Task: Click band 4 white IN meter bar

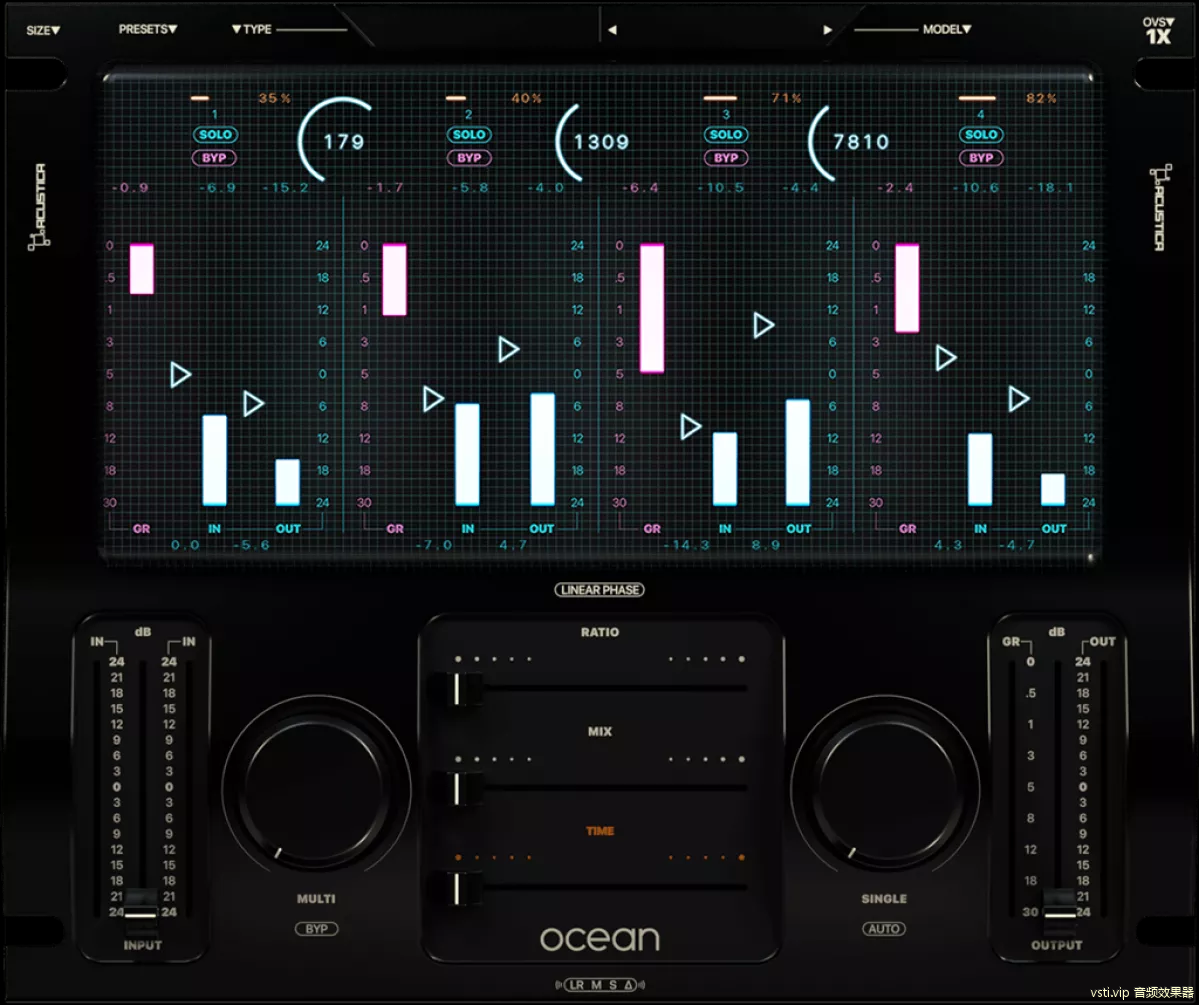Action: (980, 469)
